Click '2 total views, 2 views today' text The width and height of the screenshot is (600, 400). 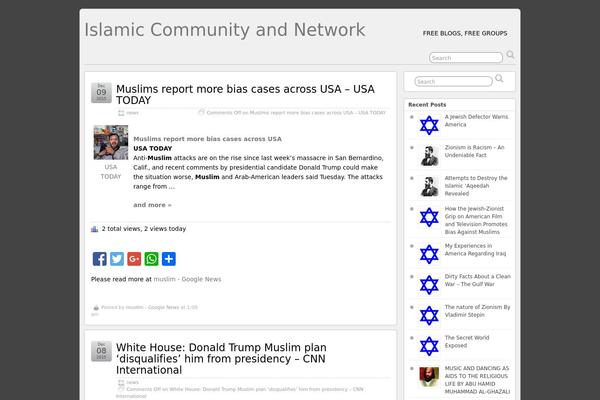pyautogui.click(x=144, y=229)
